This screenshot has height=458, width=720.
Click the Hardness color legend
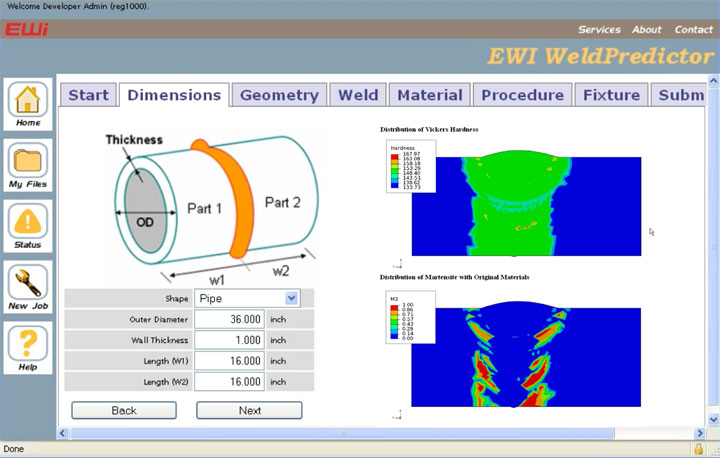point(411,166)
